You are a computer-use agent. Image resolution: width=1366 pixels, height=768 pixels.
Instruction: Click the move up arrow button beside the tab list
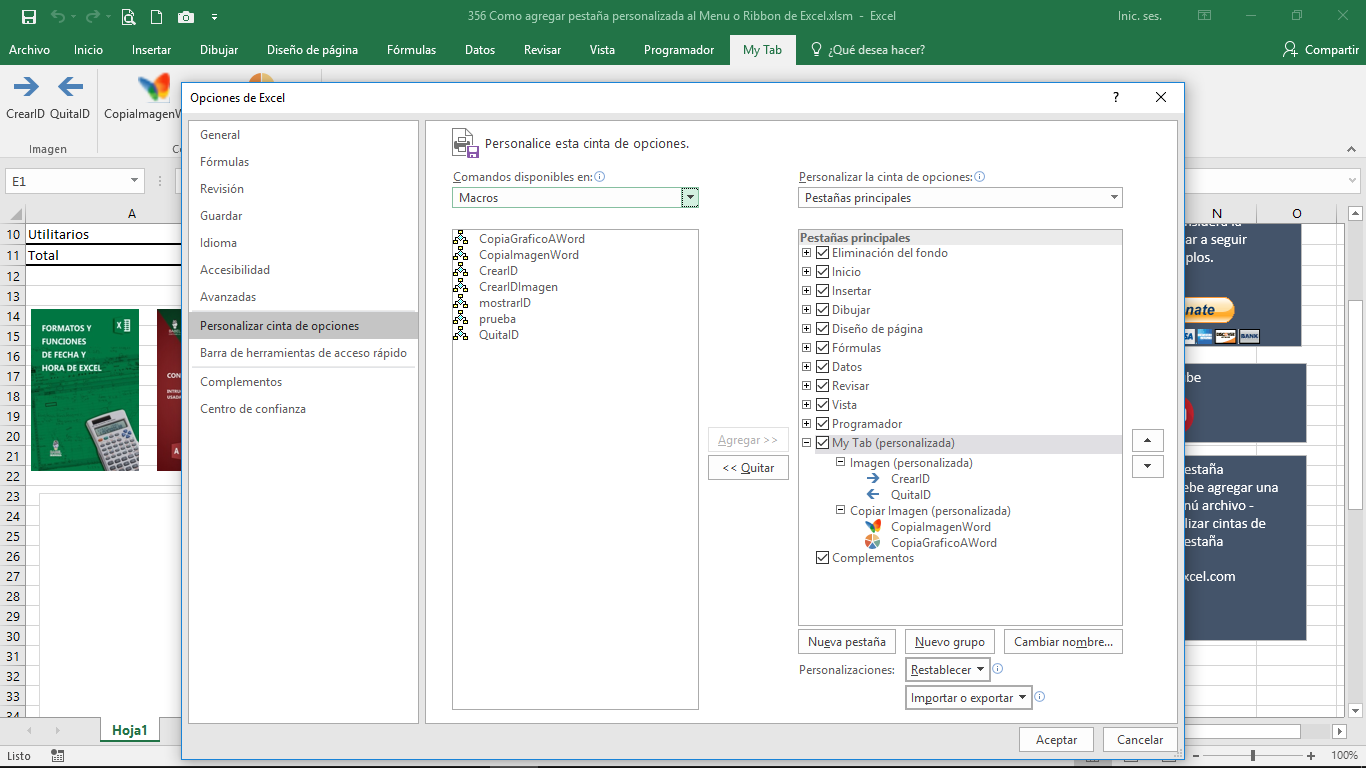[x=1147, y=441]
